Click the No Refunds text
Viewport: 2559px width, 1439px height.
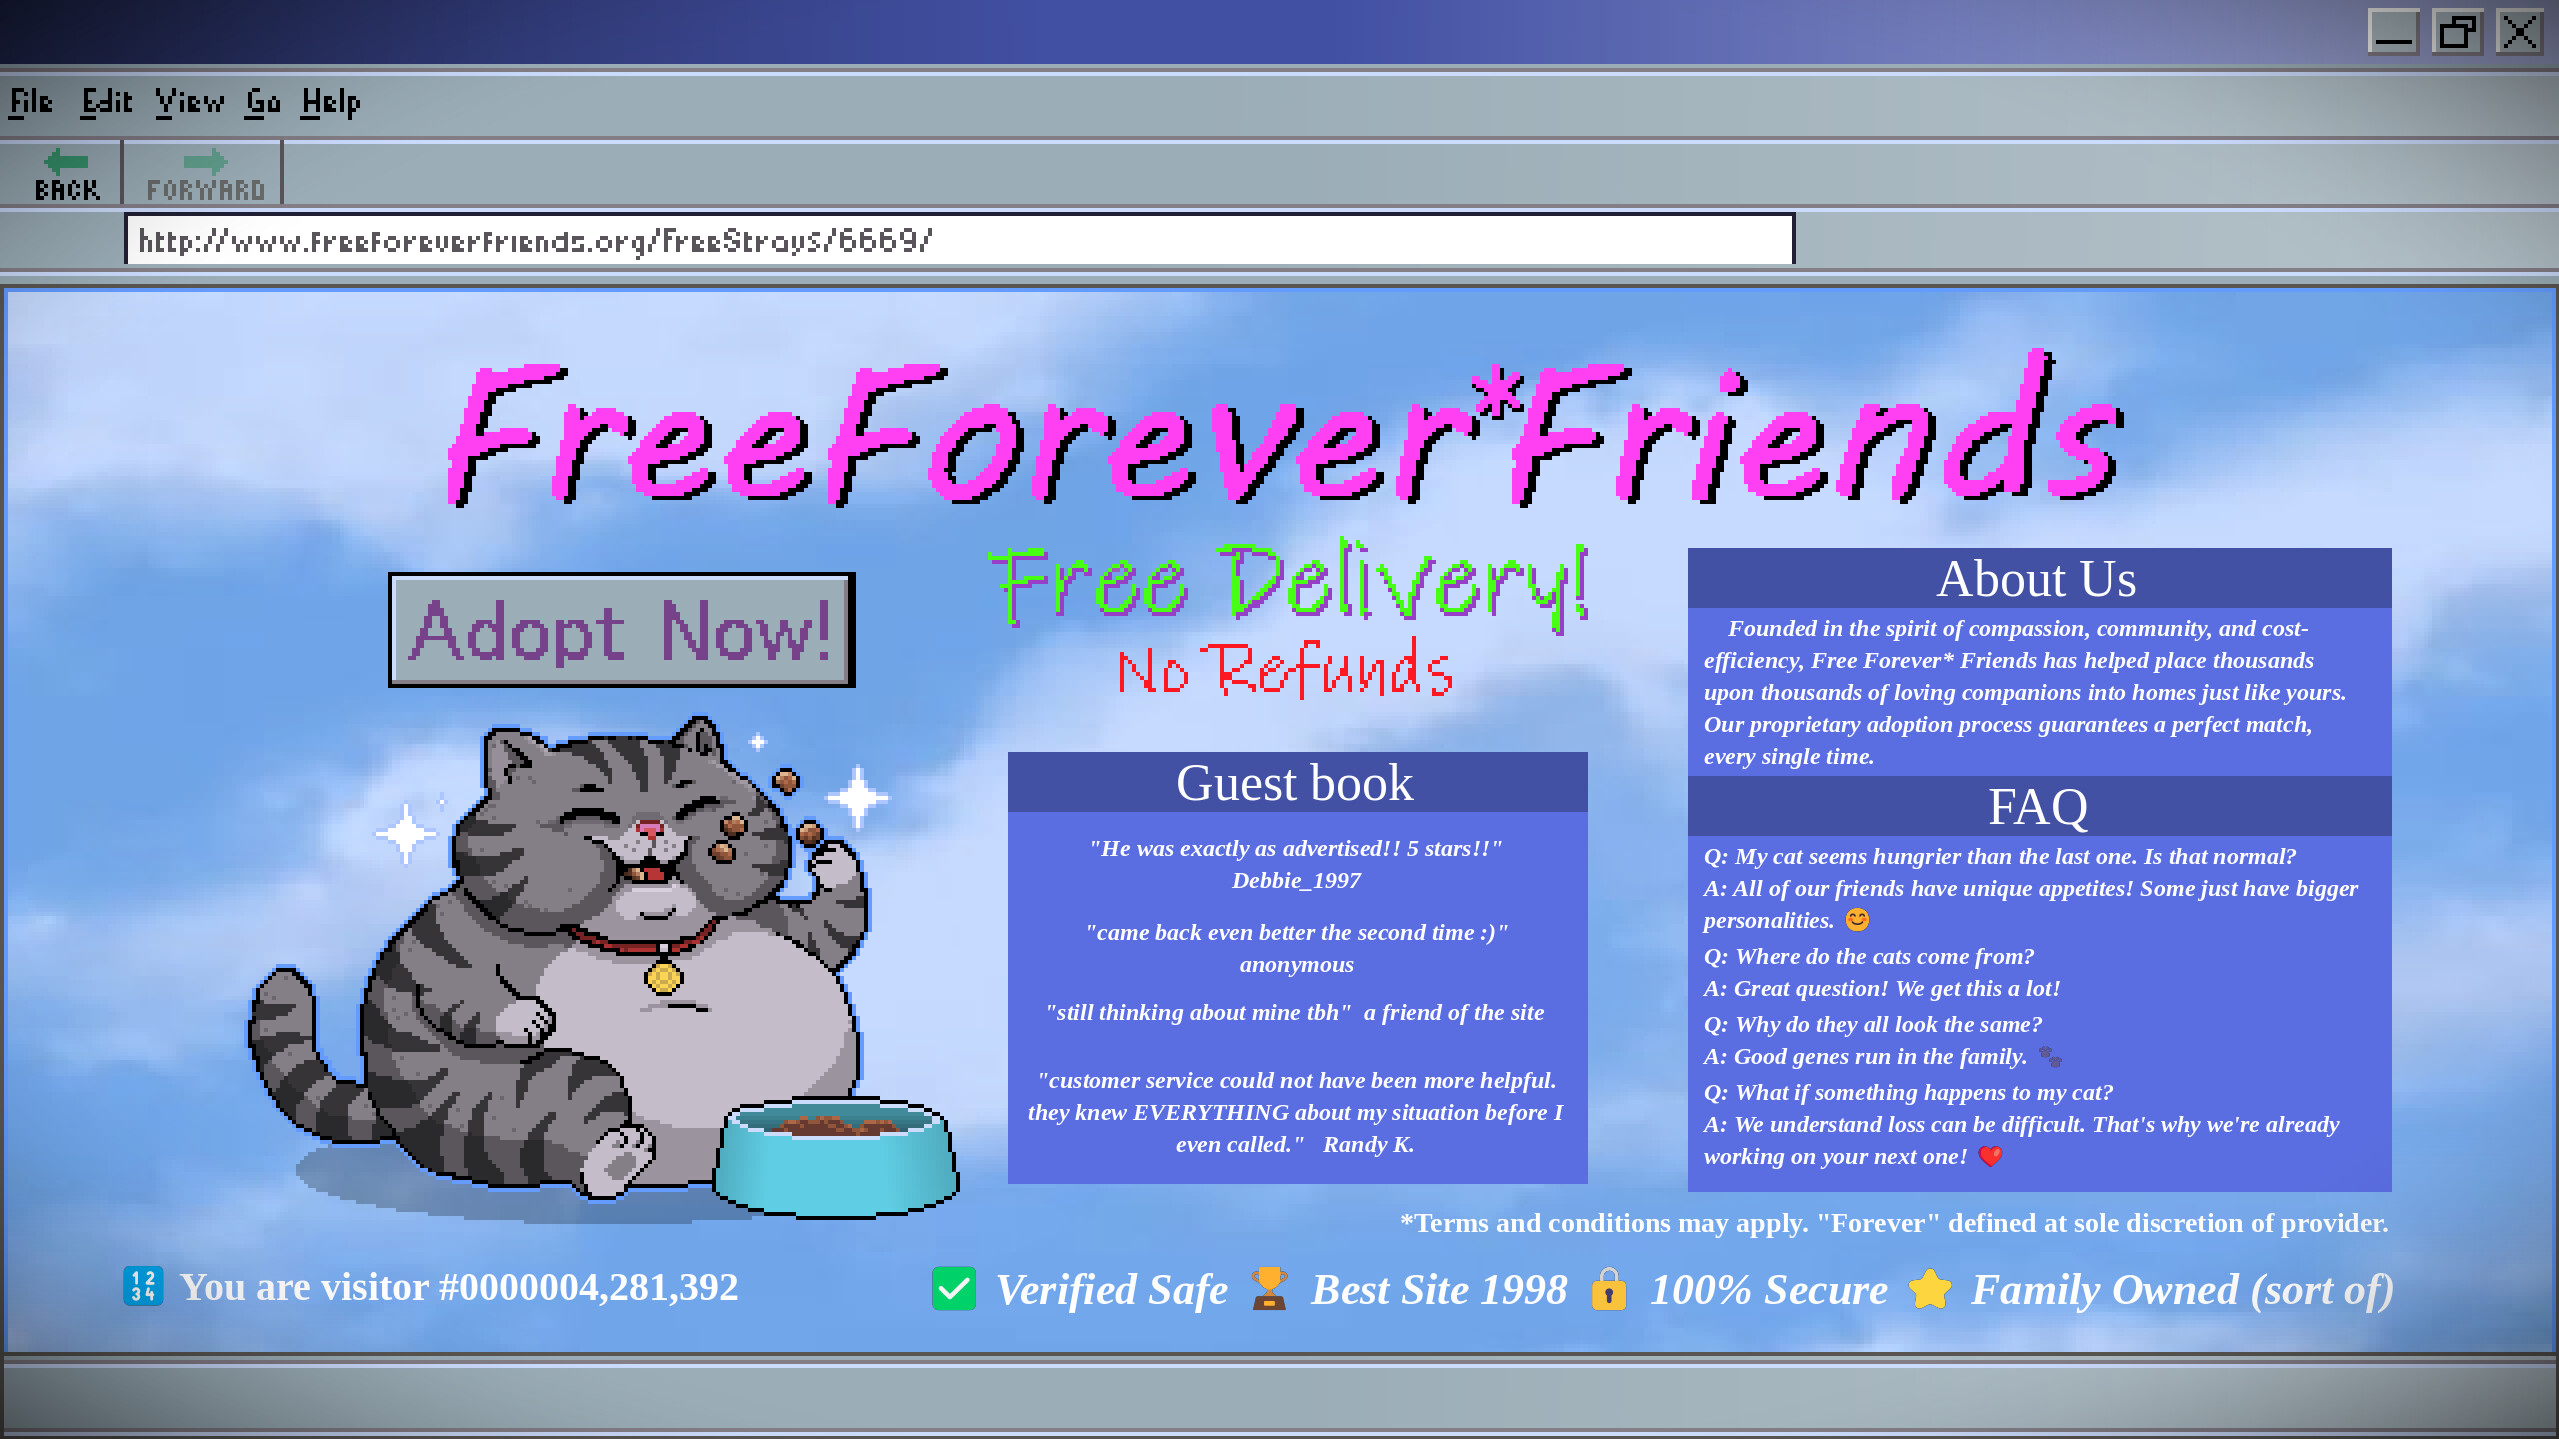pos(1285,669)
